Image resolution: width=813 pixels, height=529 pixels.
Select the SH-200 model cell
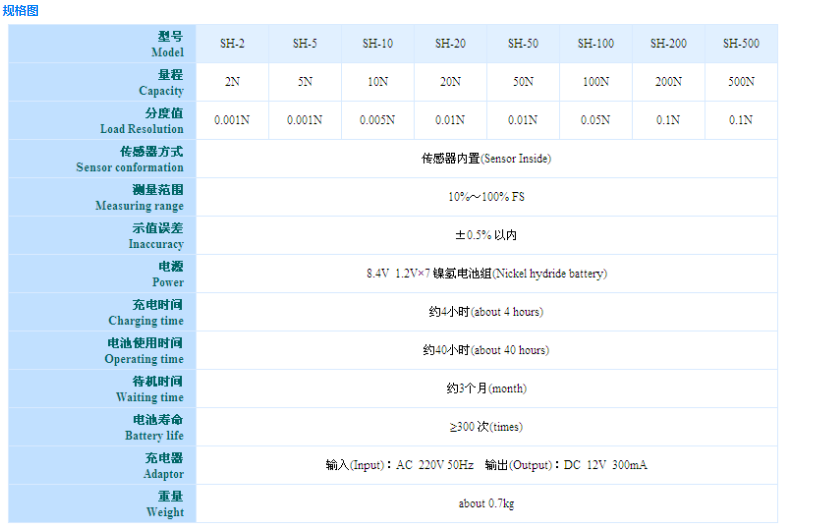point(668,44)
